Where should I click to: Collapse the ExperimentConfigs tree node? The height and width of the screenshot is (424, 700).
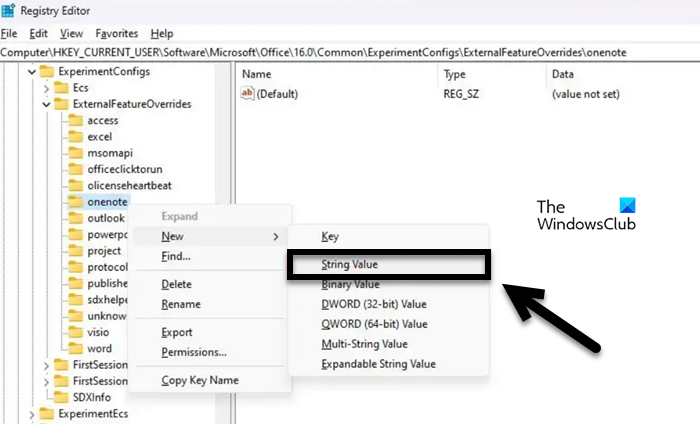point(31,71)
